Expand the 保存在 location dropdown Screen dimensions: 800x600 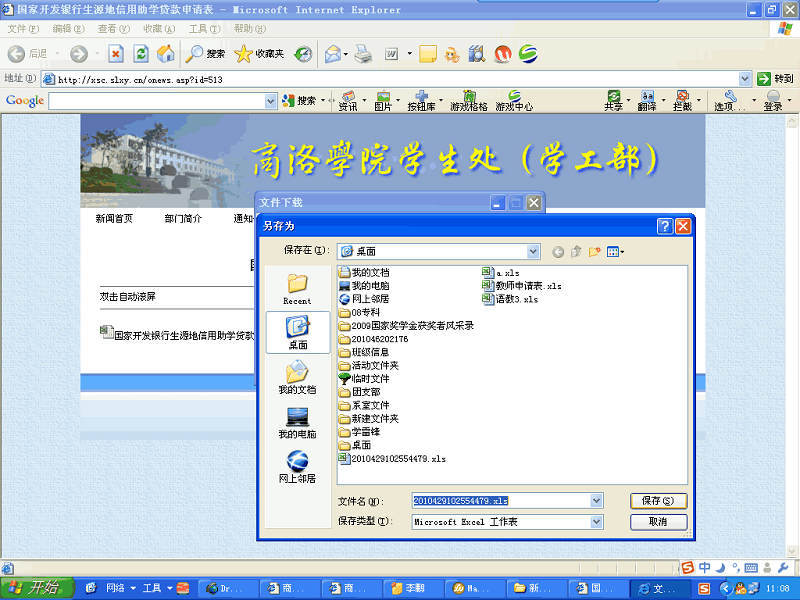click(x=533, y=251)
